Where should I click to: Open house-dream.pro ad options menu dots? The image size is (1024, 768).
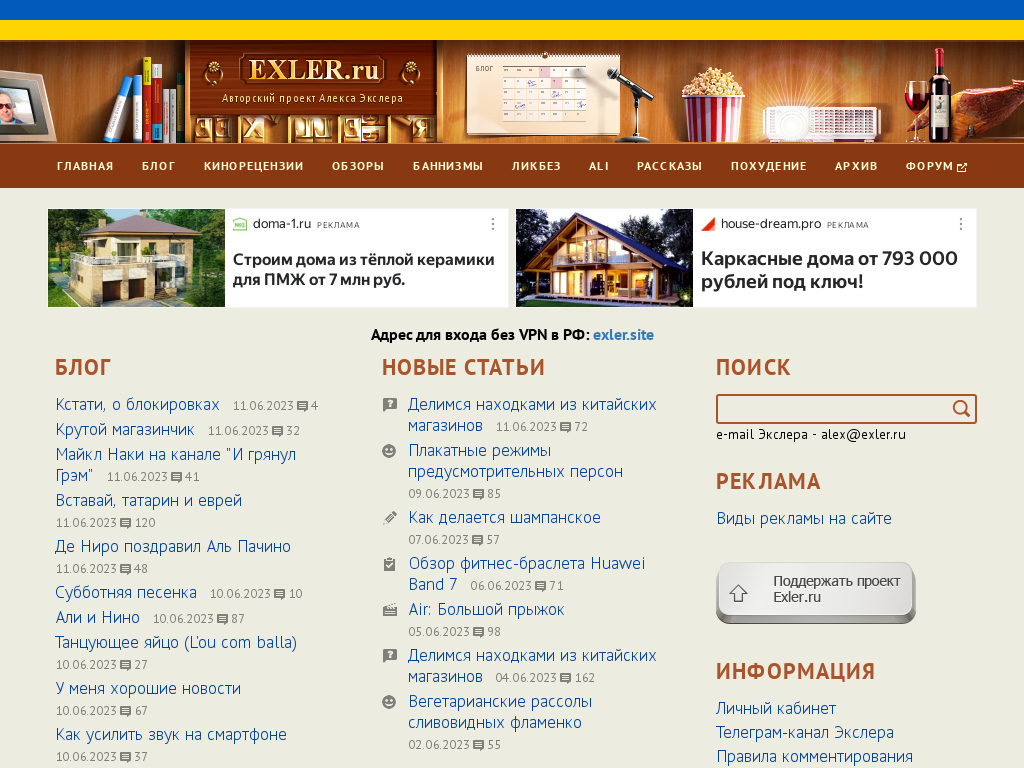(x=961, y=225)
